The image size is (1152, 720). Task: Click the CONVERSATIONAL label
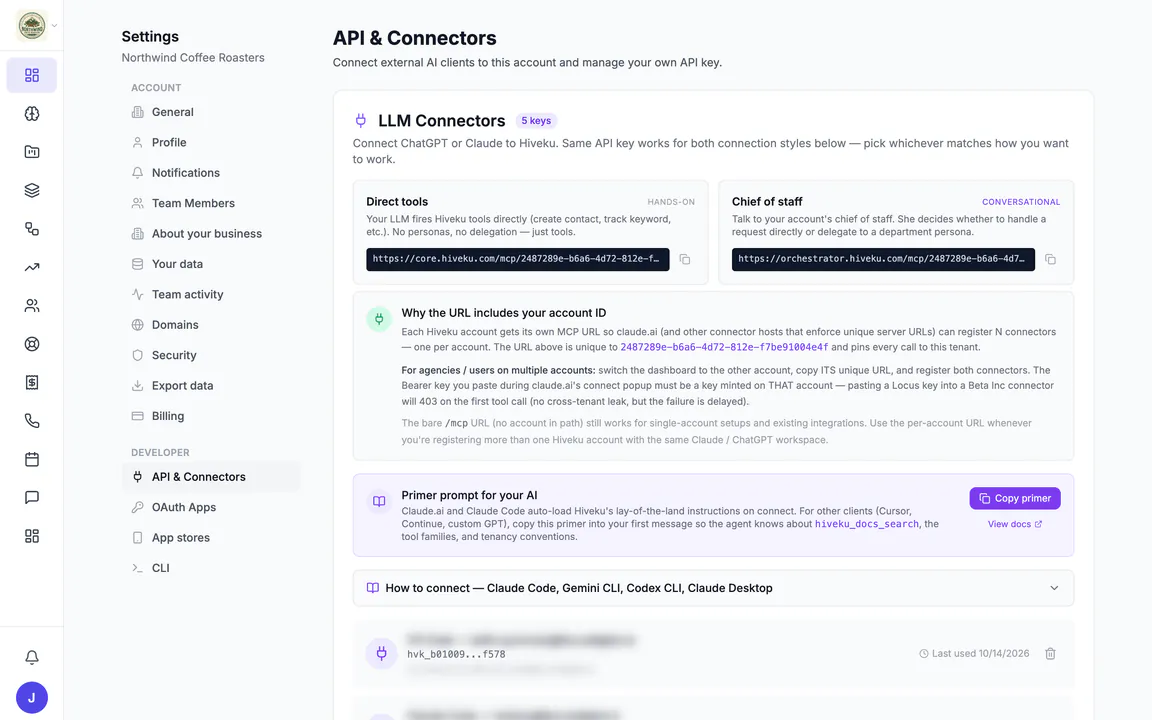[x=1021, y=202]
